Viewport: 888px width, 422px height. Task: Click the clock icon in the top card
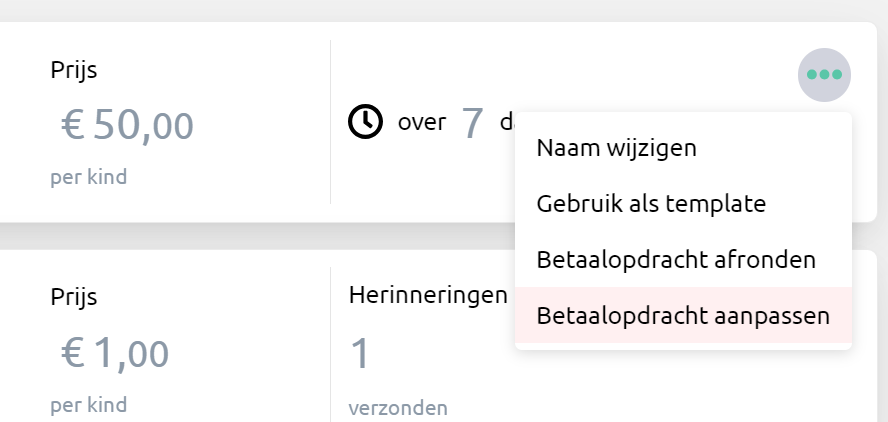click(x=365, y=122)
